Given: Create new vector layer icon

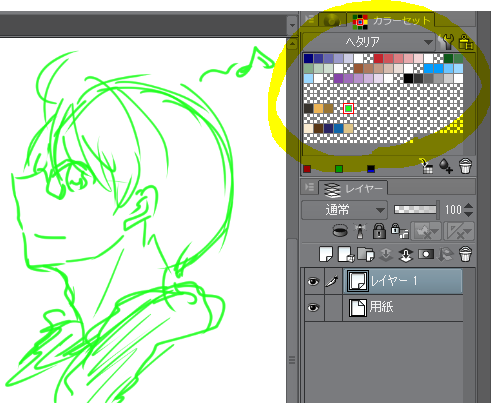Looking at the screenshot, I should coord(346,254).
